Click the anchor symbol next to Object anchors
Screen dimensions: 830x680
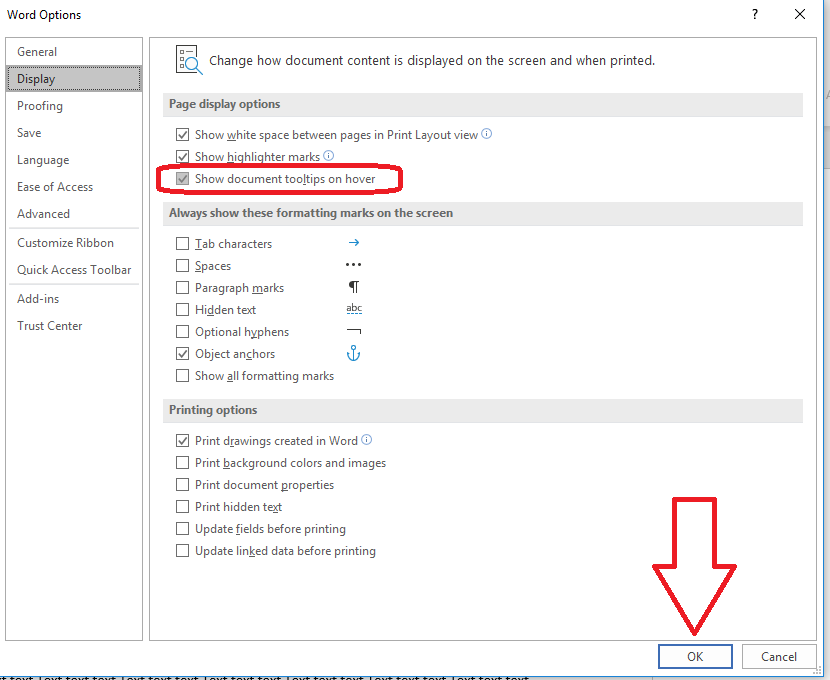pyautogui.click(x=353, y=354)
